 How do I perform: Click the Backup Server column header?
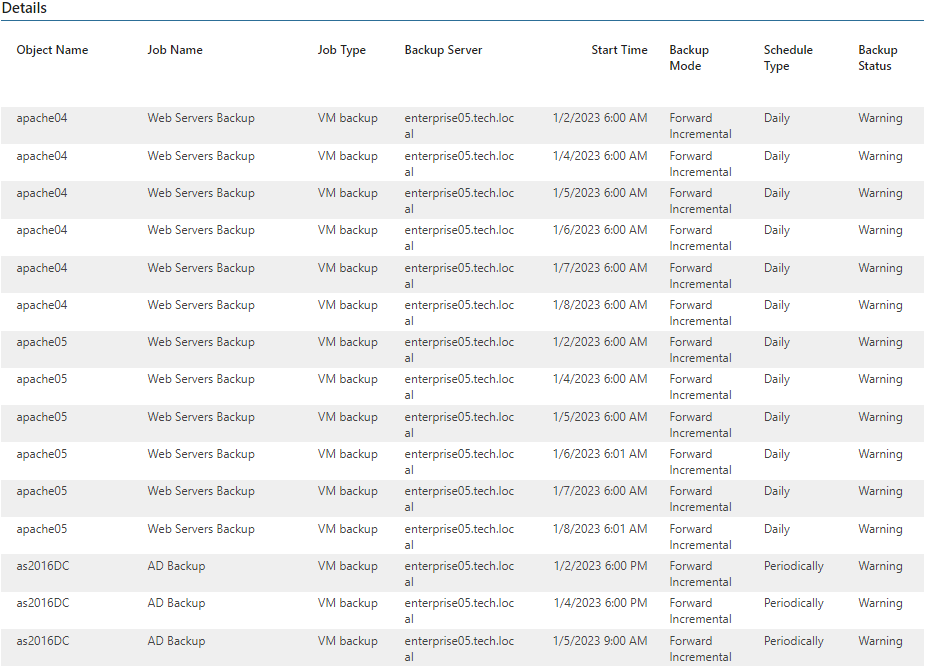[x=443, y=50]
